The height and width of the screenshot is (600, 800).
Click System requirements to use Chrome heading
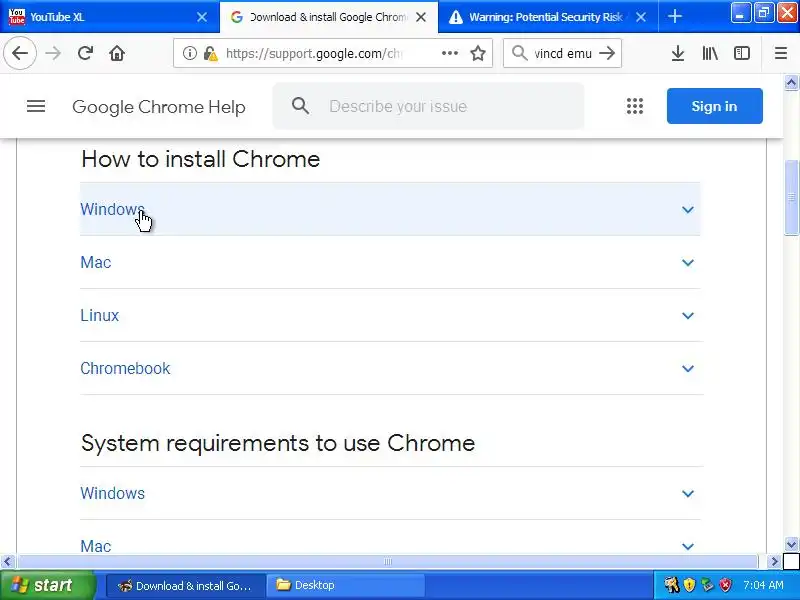(278, 443)
